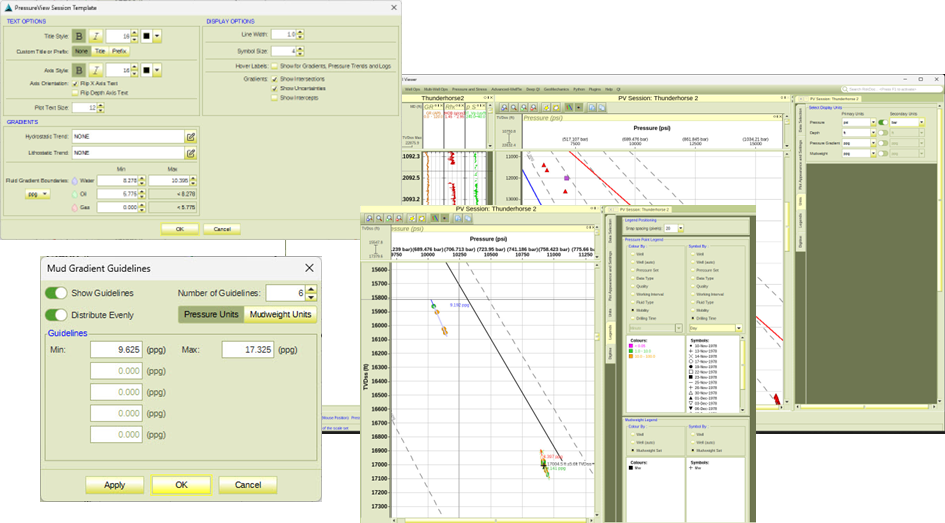
Task: Enable Show Intercepts checkbox
Action: 274,98
